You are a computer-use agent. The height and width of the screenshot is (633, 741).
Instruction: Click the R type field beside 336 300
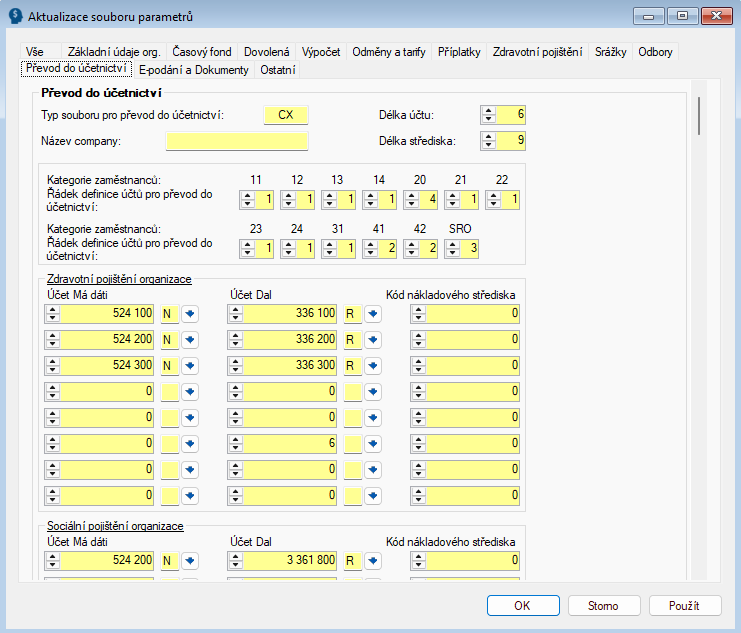[x=353, y=365]
